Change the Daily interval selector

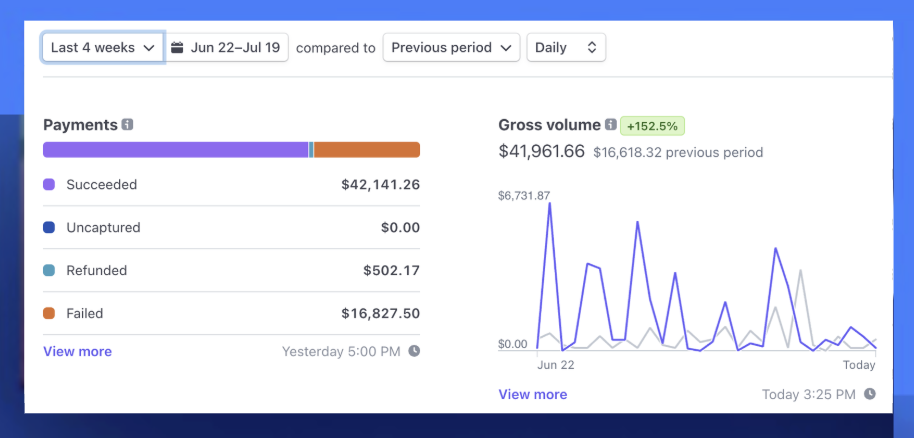[565, 47]
